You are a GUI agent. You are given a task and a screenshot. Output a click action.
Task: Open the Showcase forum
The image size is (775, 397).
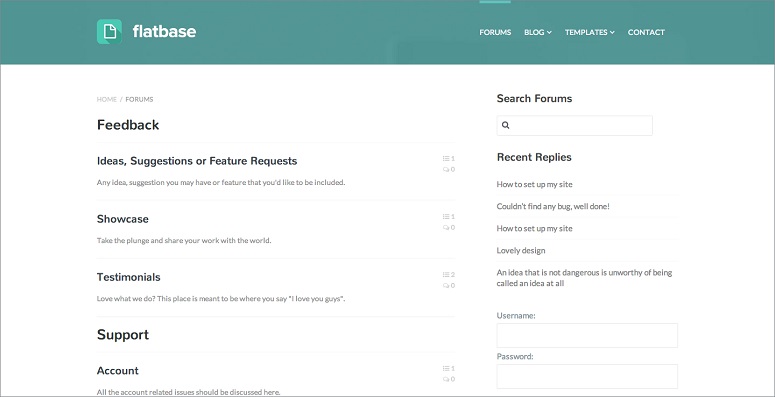click(x=123, y=219)
